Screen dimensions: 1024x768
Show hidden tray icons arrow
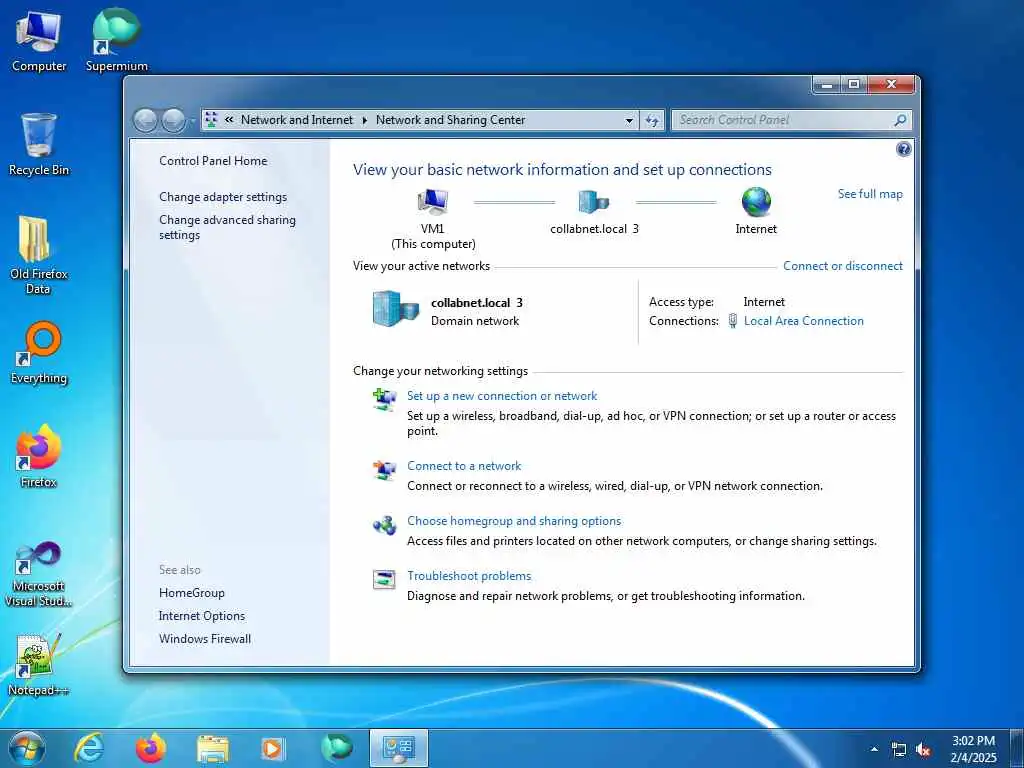coord(874,749)
